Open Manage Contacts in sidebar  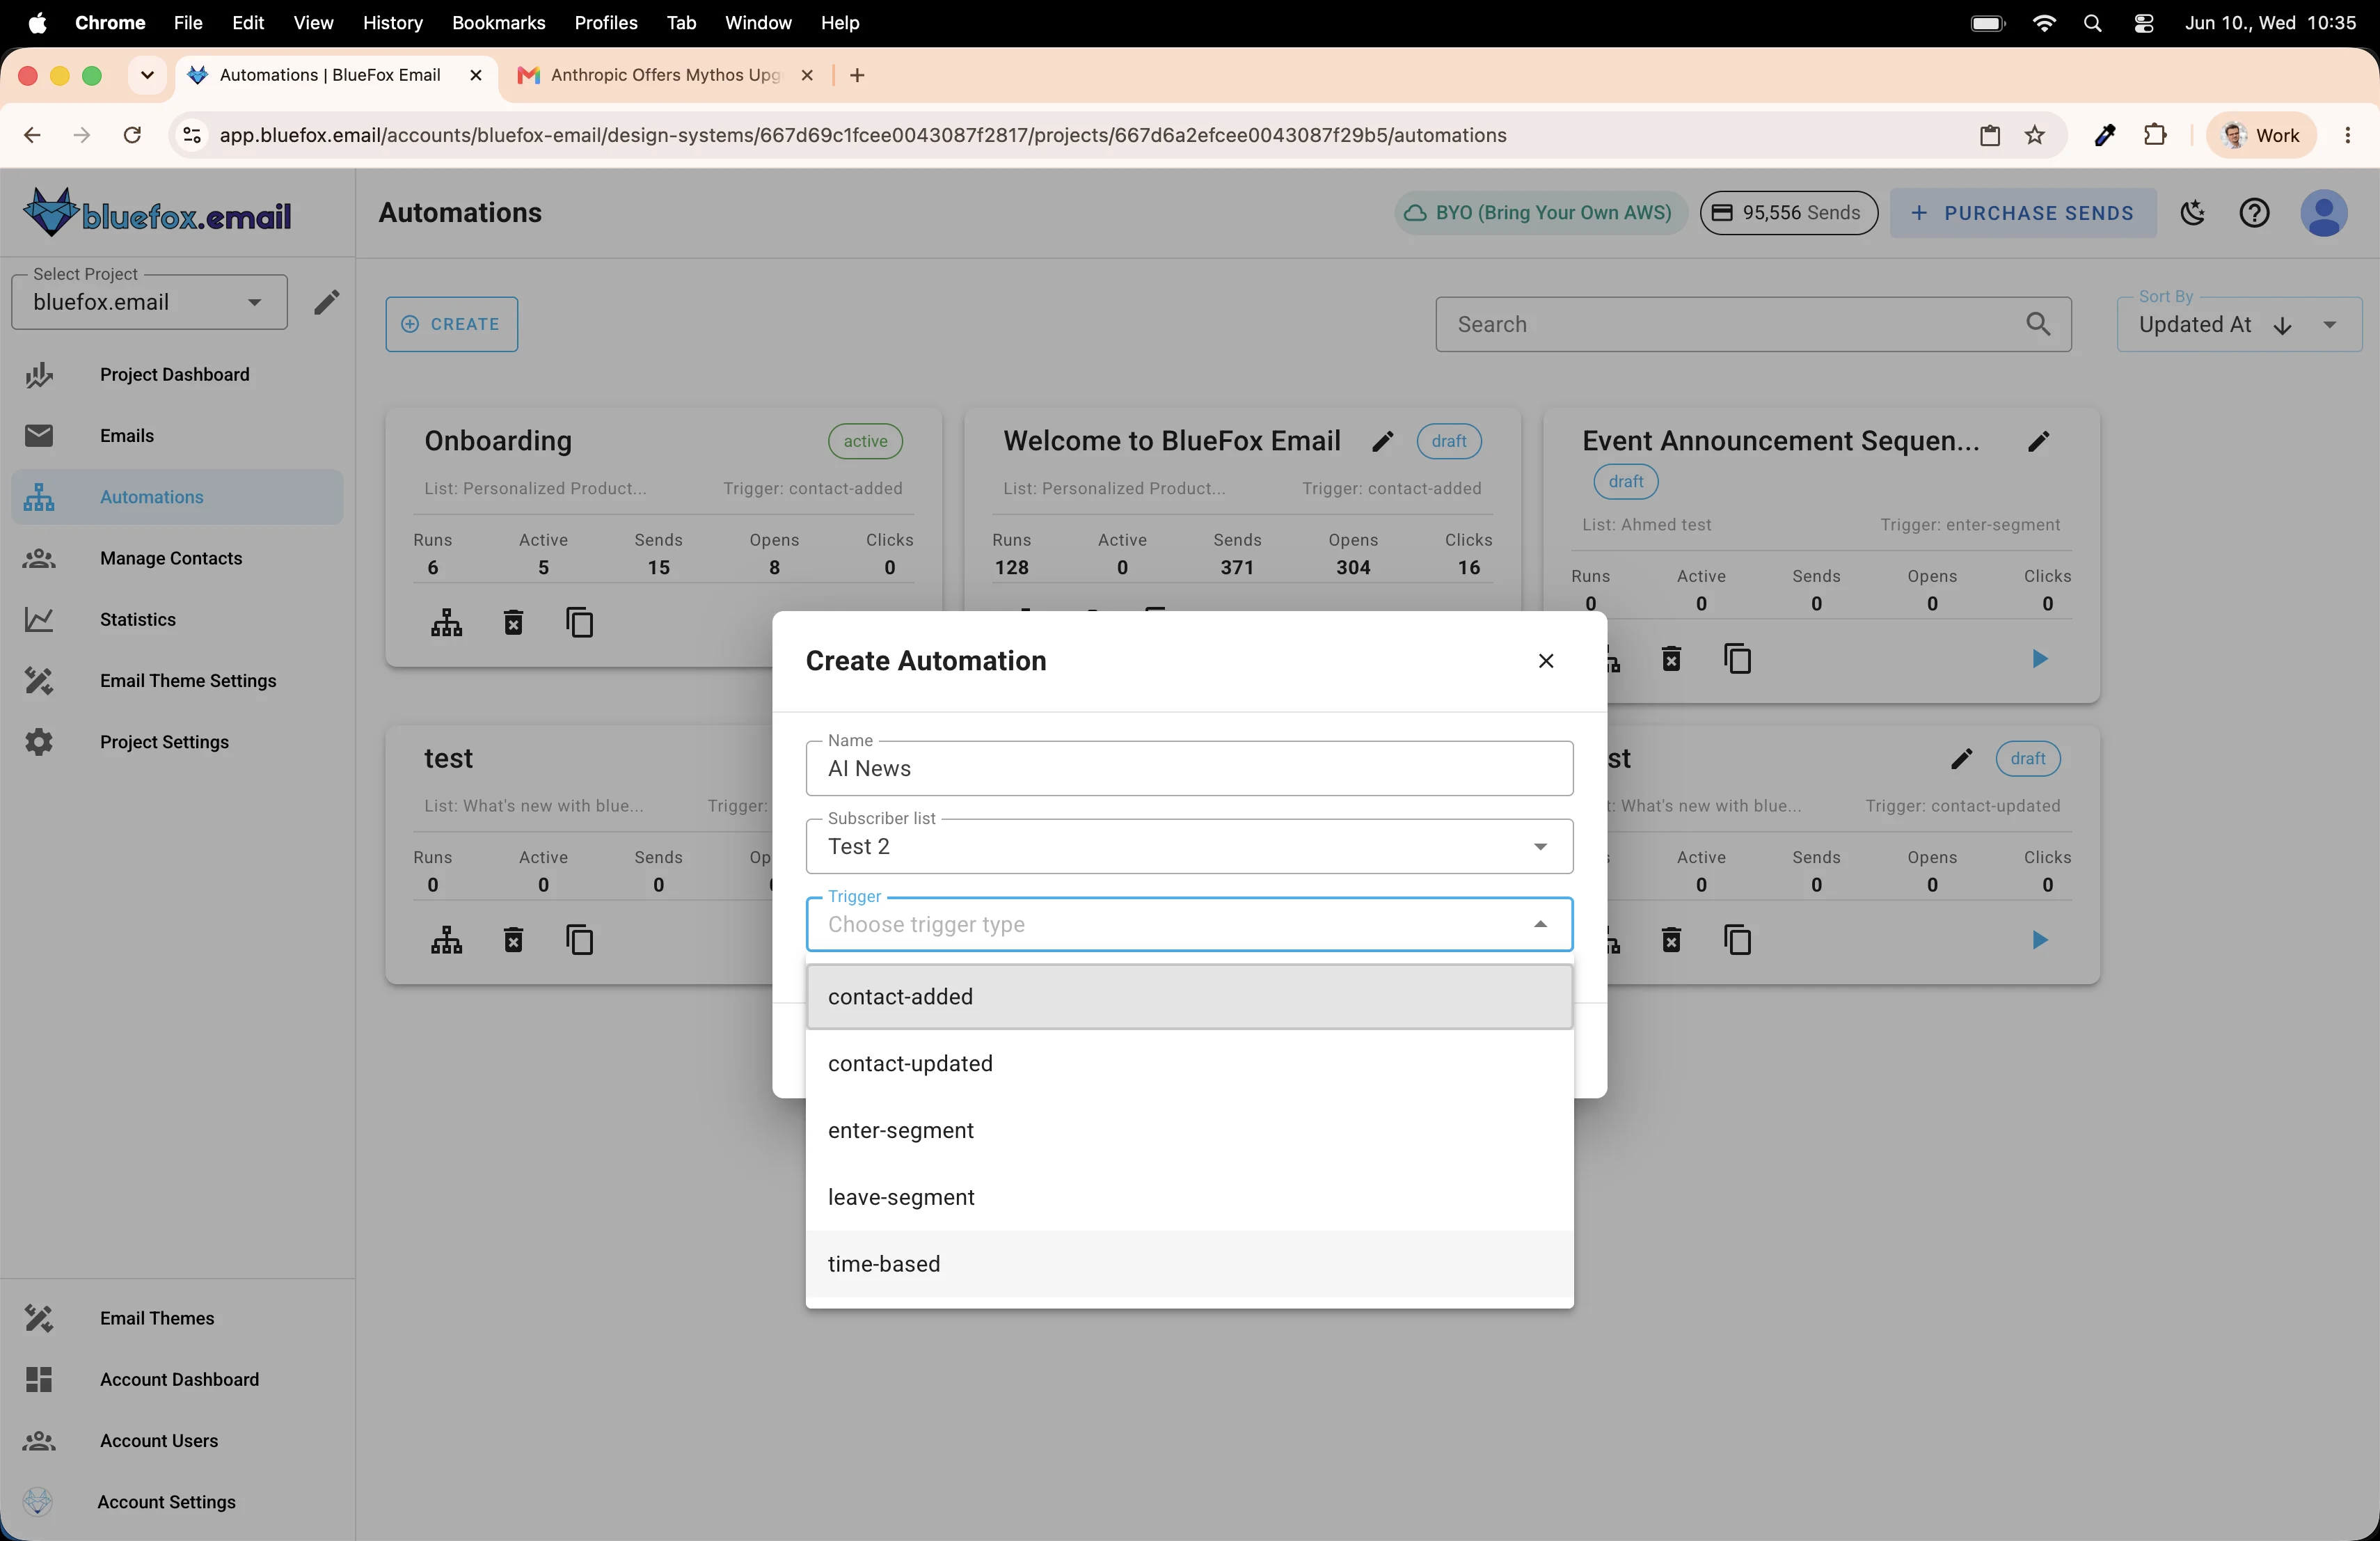(x=177, y=558)
